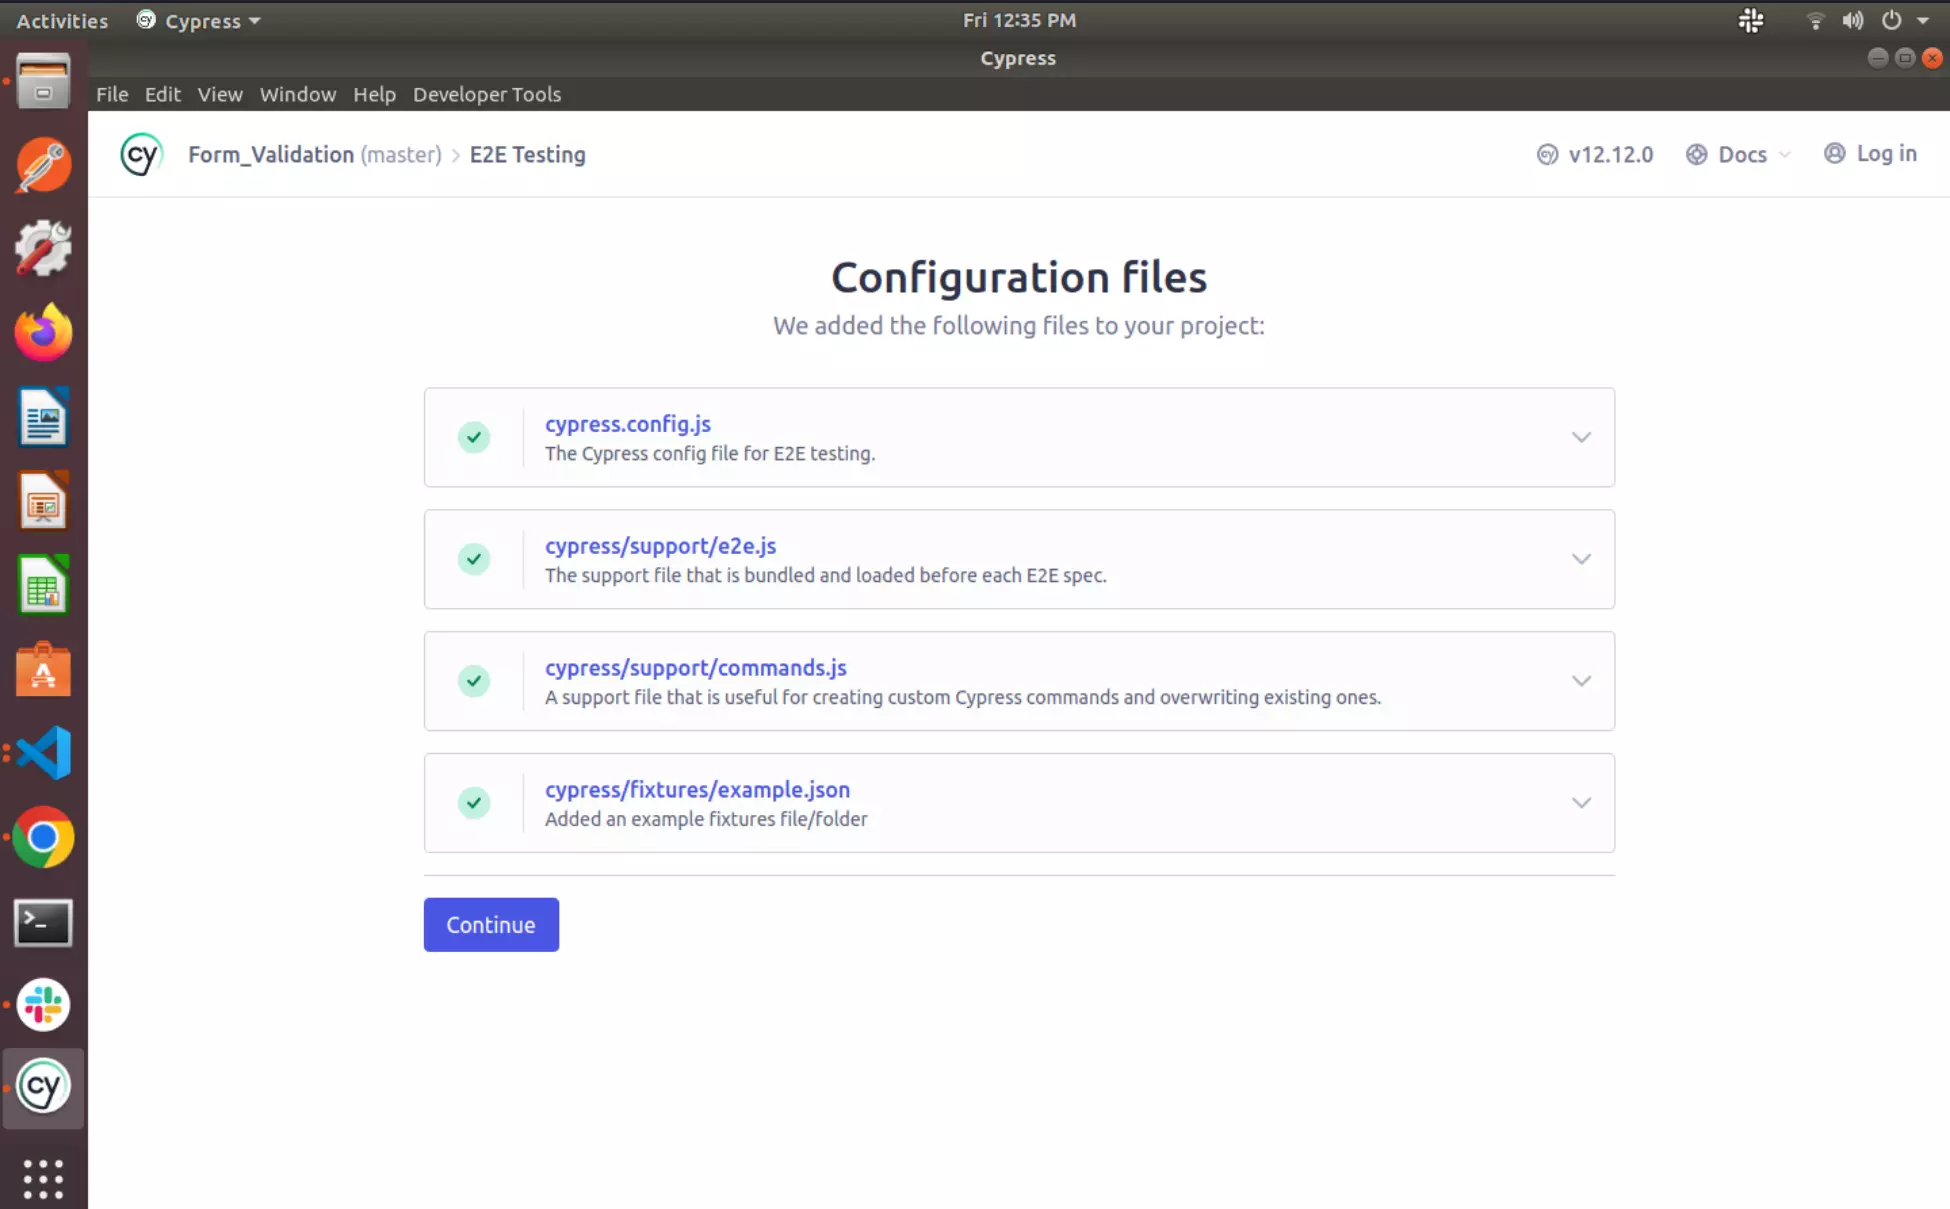The image size is (1950, 1209).
Task: Launch Postman from the dock
Action: [x=43, y=165]
